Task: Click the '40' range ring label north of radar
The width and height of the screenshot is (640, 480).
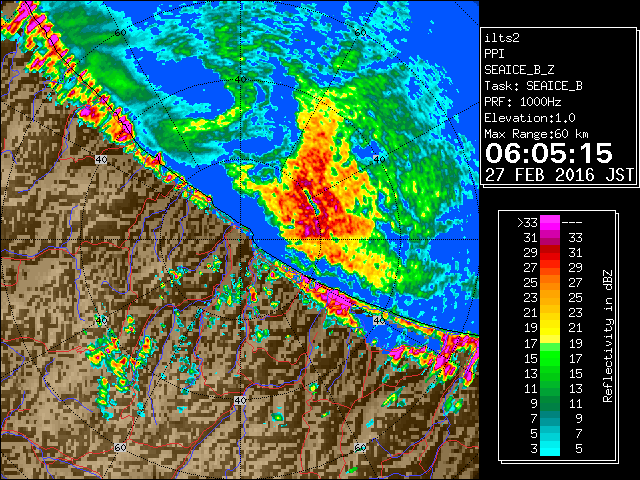Action: click(x=241, y=80)
